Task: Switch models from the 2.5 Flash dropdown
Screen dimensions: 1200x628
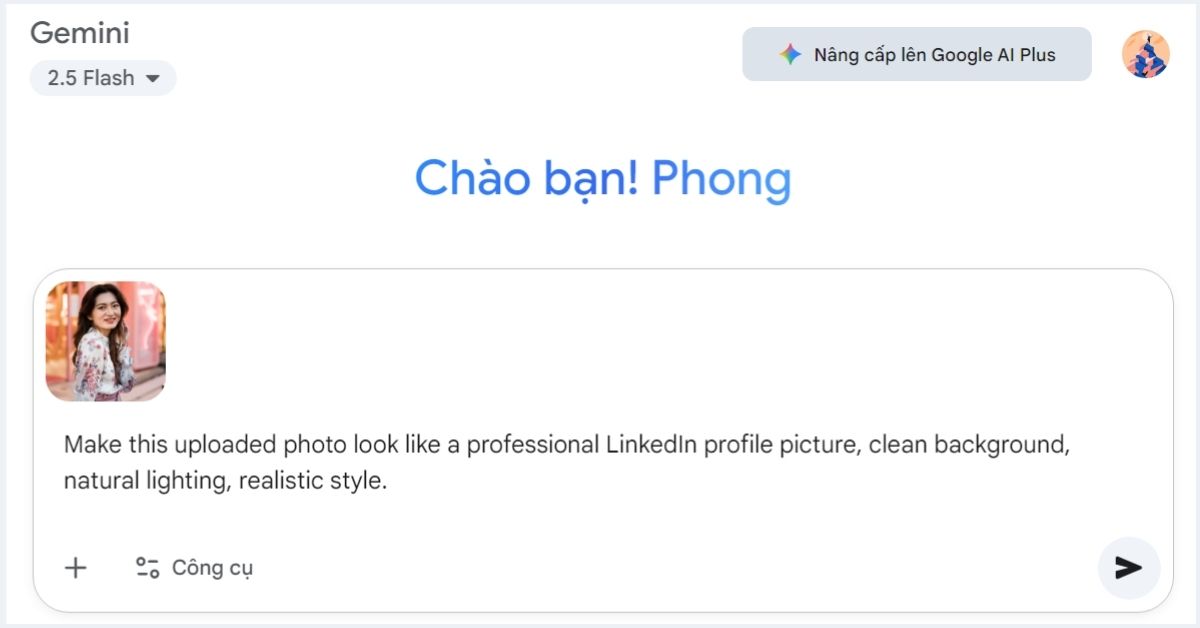Action: click(x=103, y=78)
